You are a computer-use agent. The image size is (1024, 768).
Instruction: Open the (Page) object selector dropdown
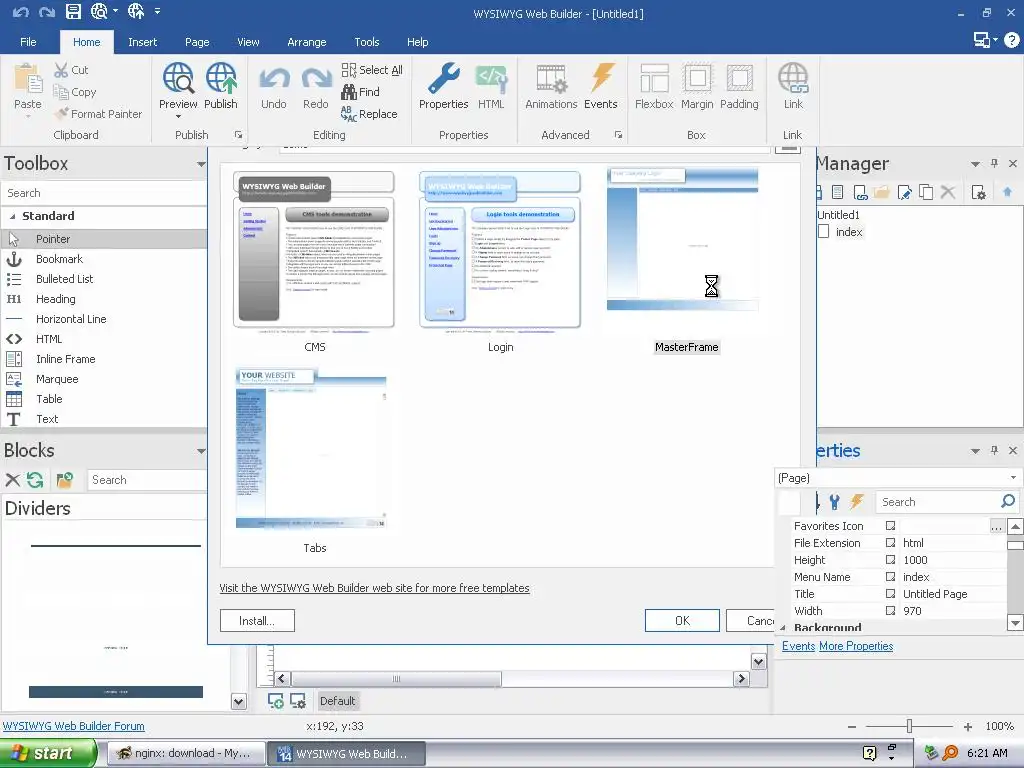click(1014, 477)
